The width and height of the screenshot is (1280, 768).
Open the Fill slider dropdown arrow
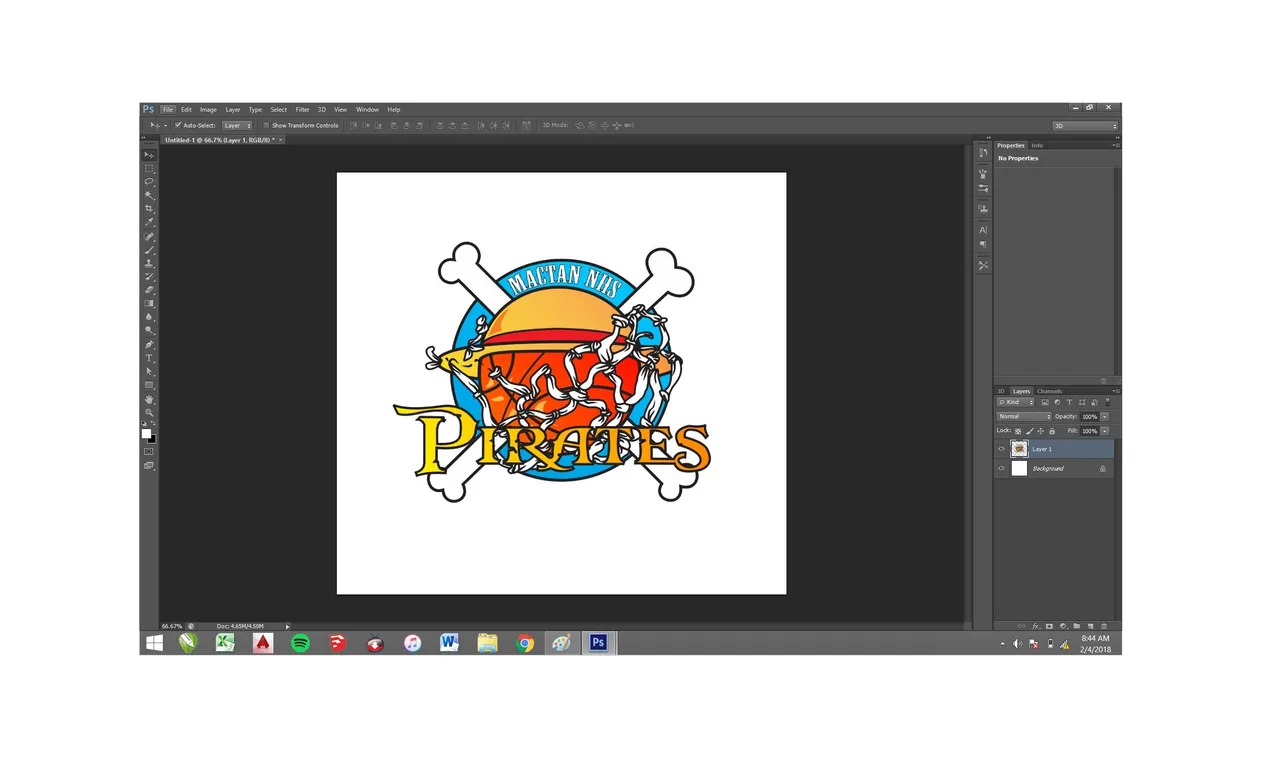point(1105,431)
